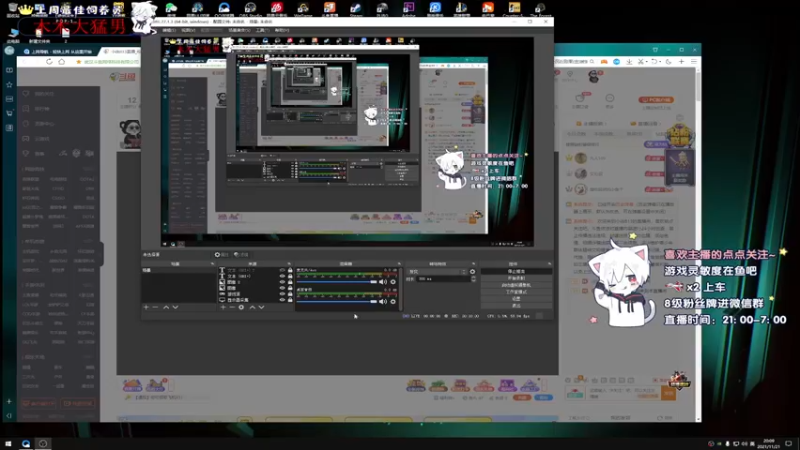Screen dimensions: 800x450
Task: Open favorites star in browser sidebar
Action: (x=9, y=85)
